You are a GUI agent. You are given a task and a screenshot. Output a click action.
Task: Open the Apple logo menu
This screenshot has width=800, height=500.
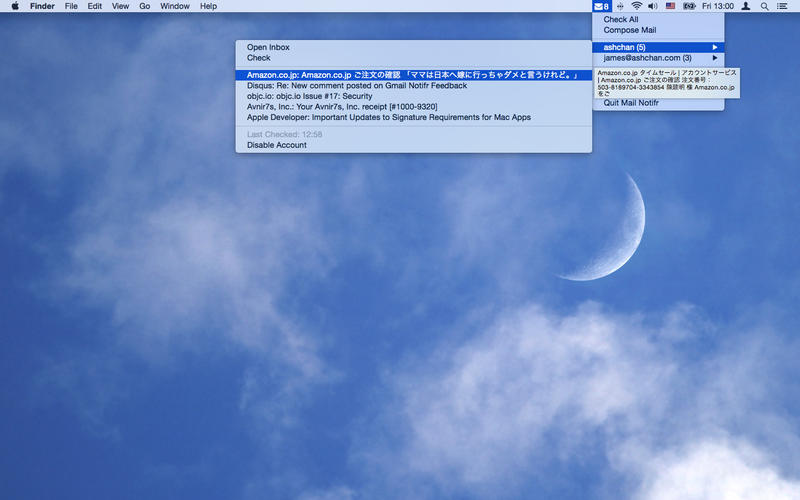pyautogui.click(x=15, y=6)
